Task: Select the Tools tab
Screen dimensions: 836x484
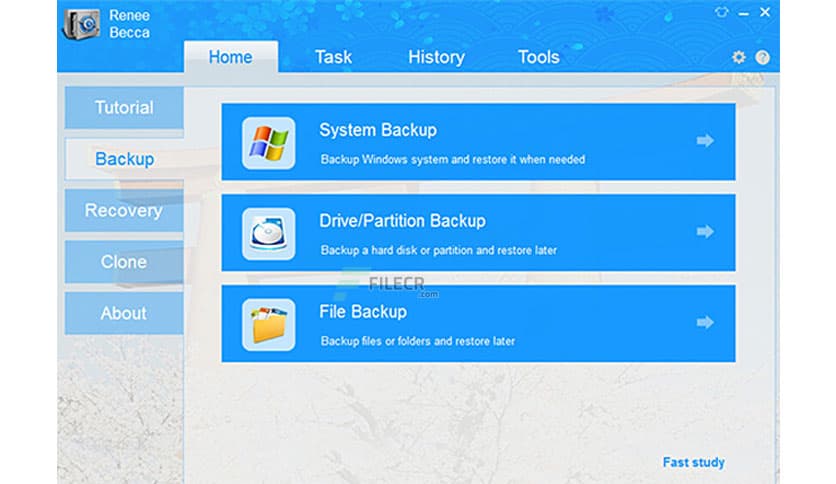Action: [x=538, y=57]
